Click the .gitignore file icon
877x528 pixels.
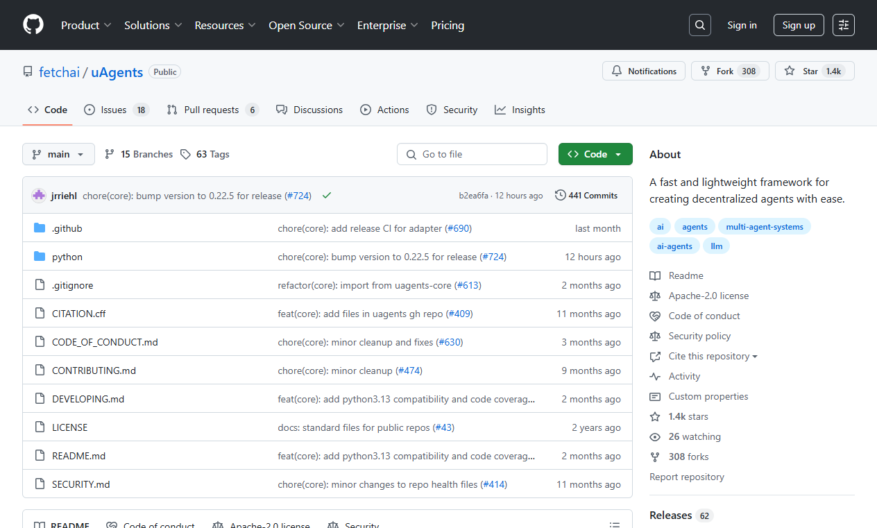(39, 285)
